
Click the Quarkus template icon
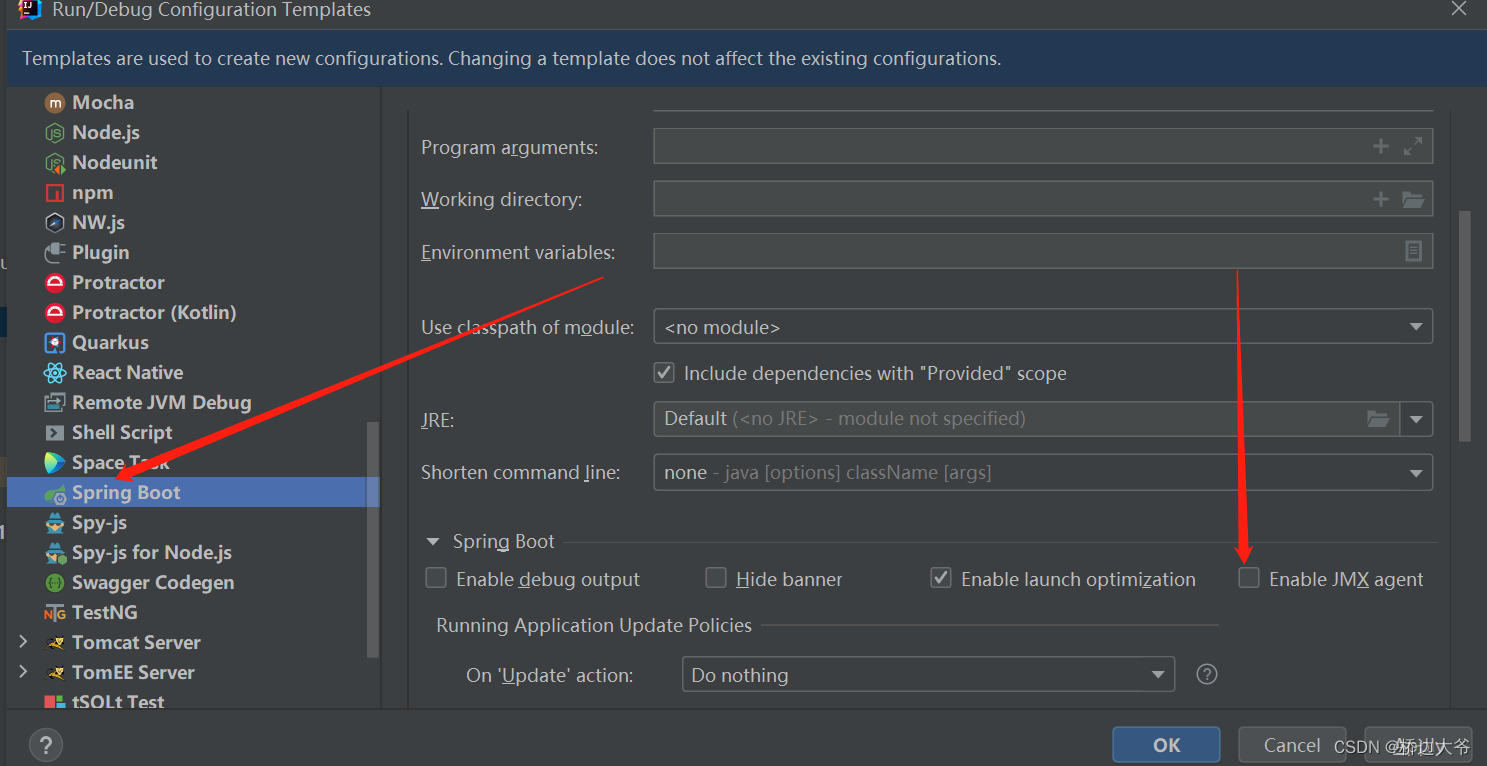click(55, 342)
